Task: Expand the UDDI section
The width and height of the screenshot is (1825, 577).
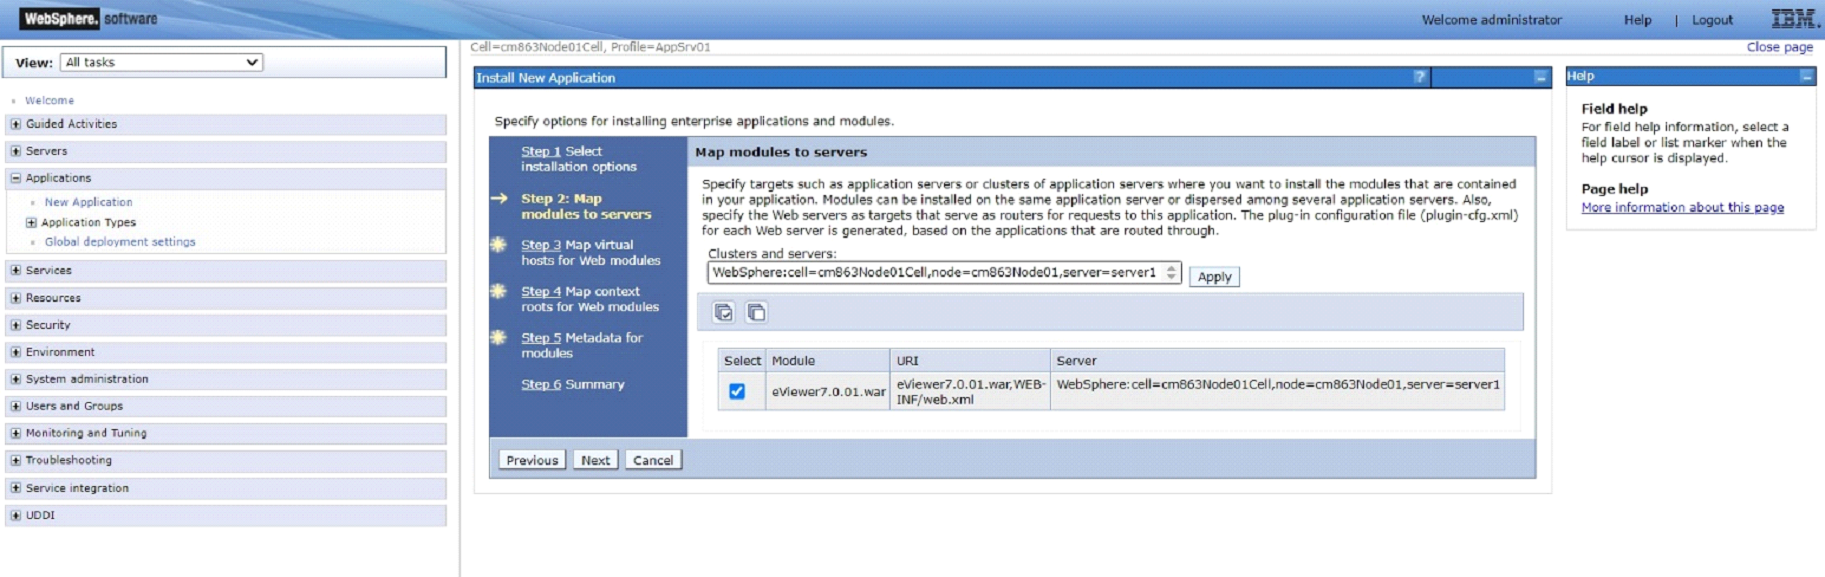Action: 15,515
